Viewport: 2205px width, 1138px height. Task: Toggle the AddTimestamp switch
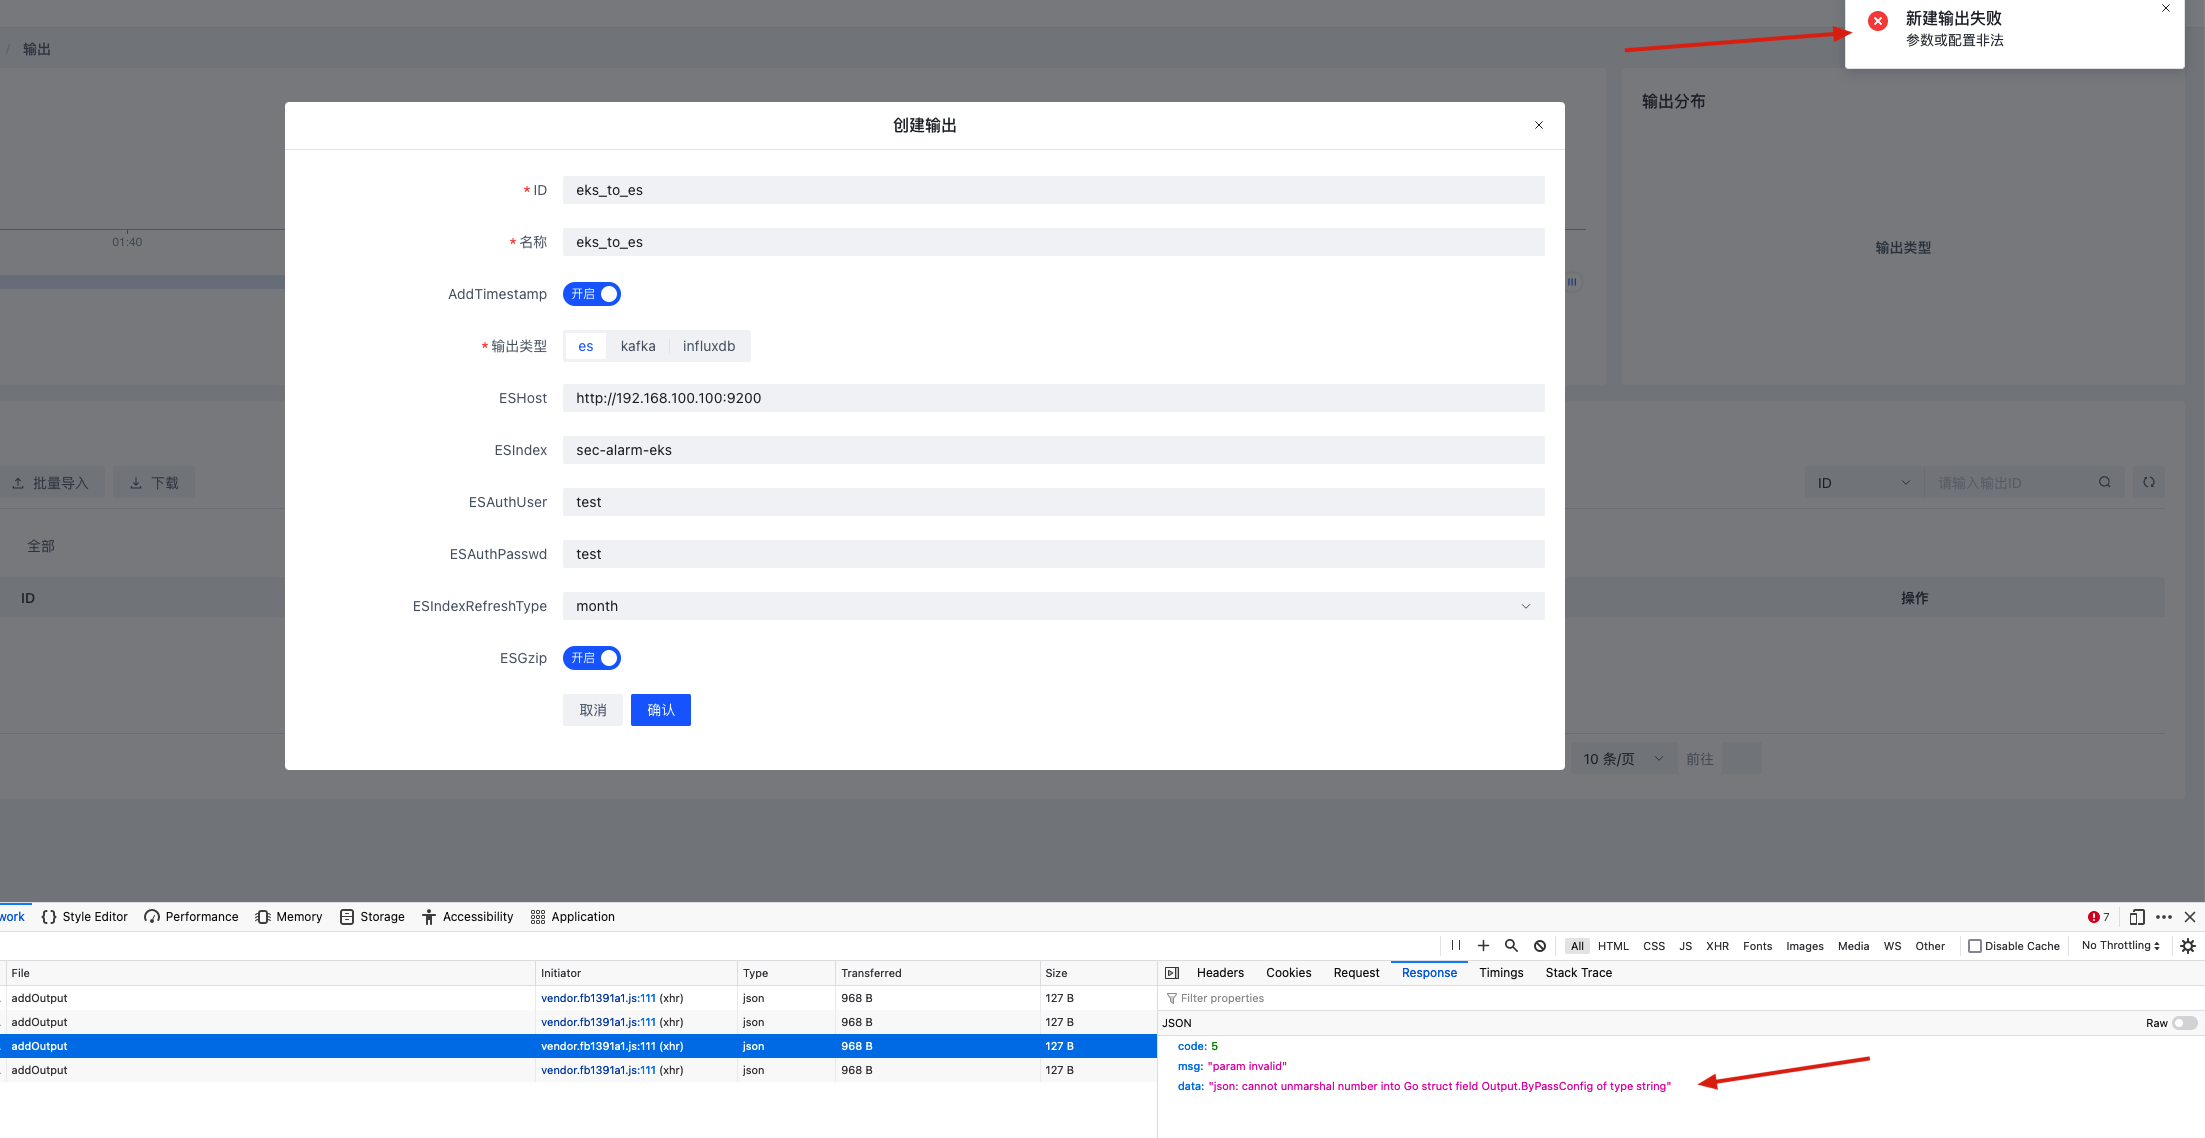(592, 294)
